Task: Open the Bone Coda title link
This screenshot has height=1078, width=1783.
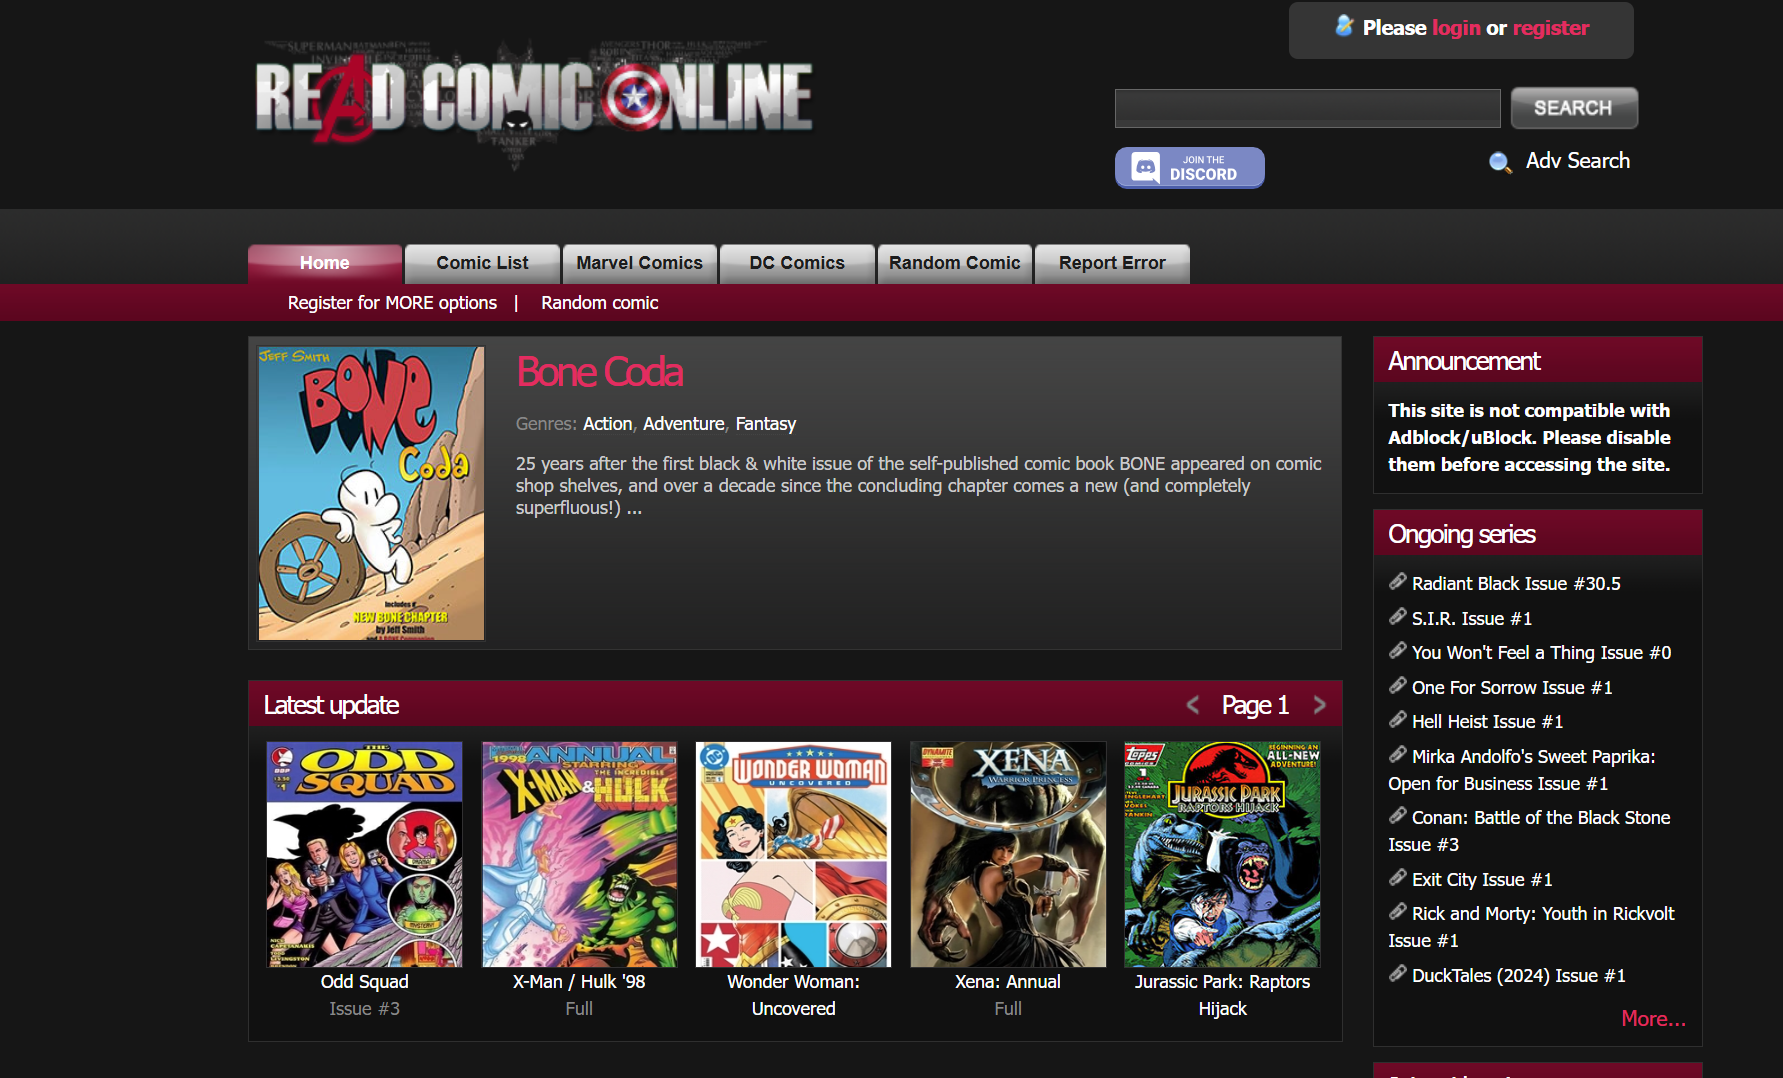Action: coord(600,372)
